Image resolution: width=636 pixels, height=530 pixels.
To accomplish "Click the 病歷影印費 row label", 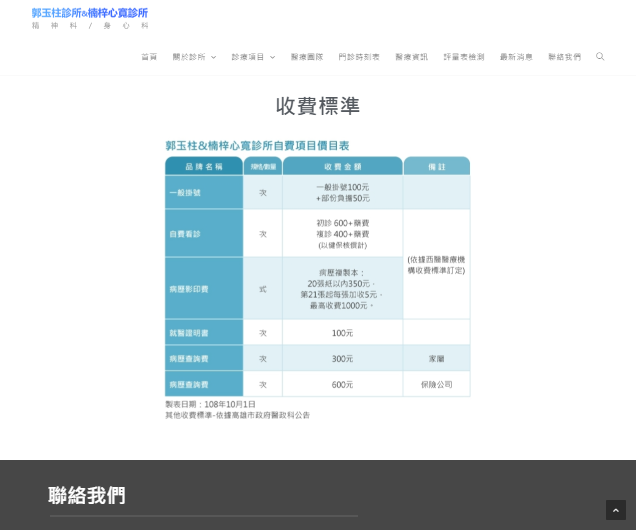I will [x=189, y=289].
